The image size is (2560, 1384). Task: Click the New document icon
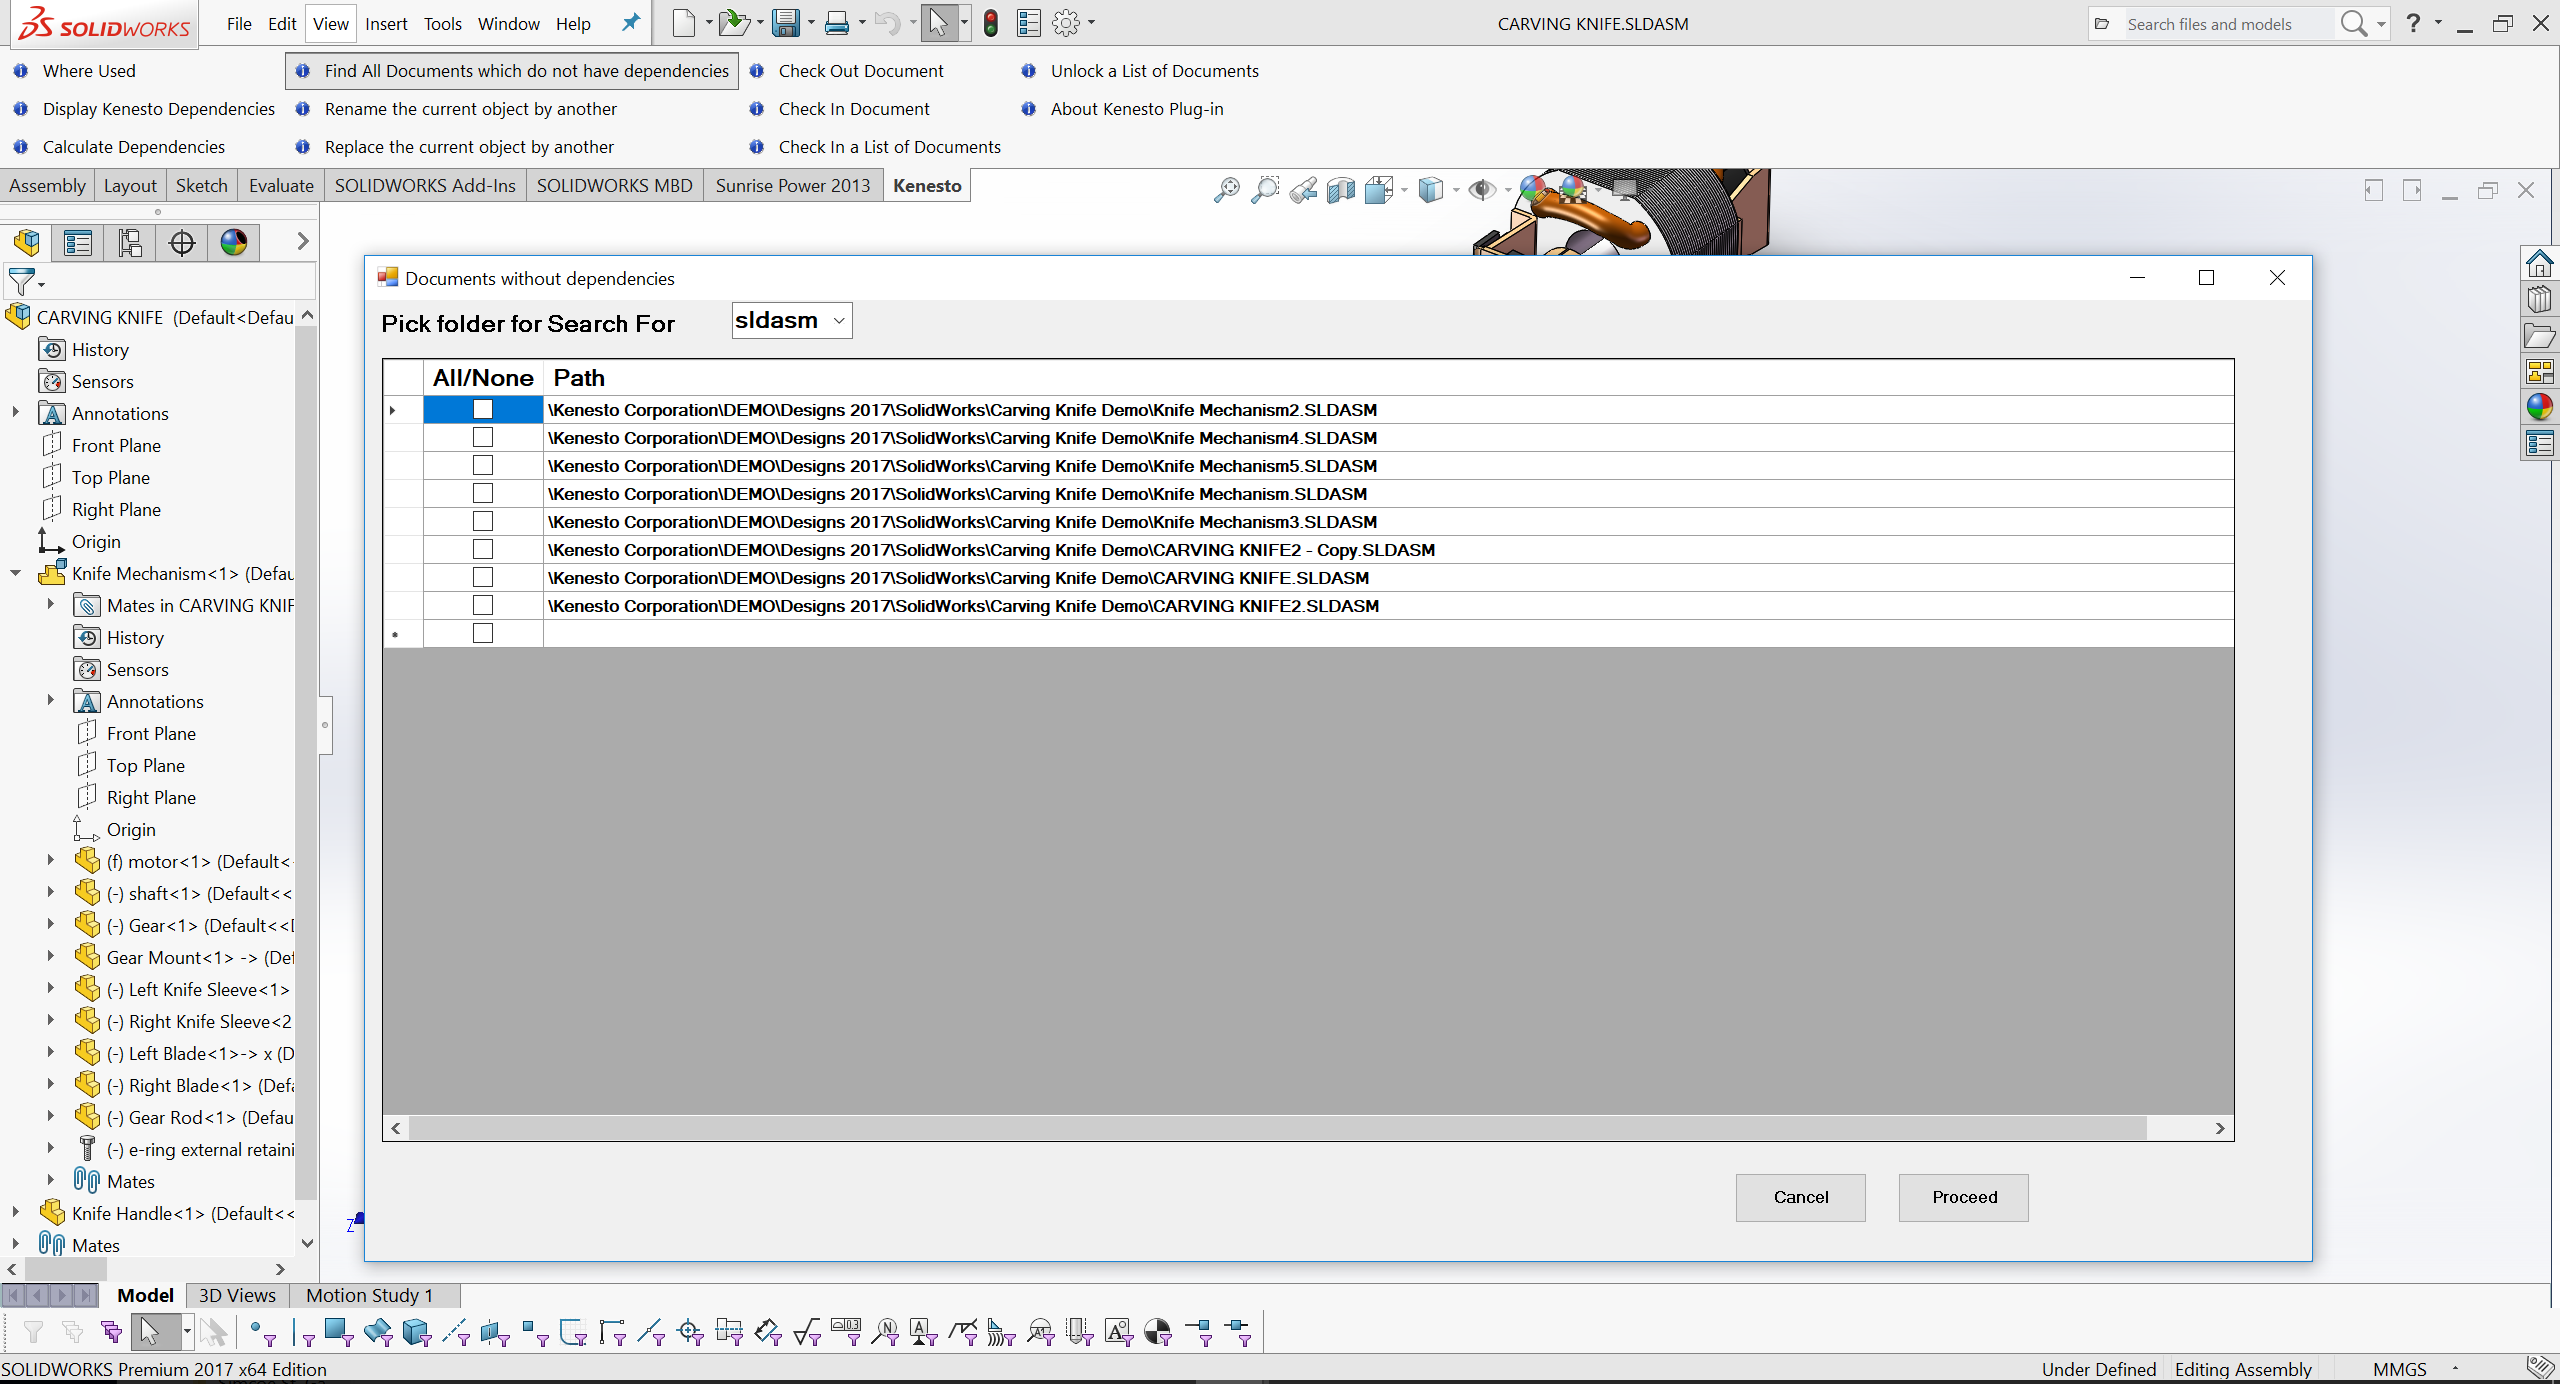tap(683, 23)
